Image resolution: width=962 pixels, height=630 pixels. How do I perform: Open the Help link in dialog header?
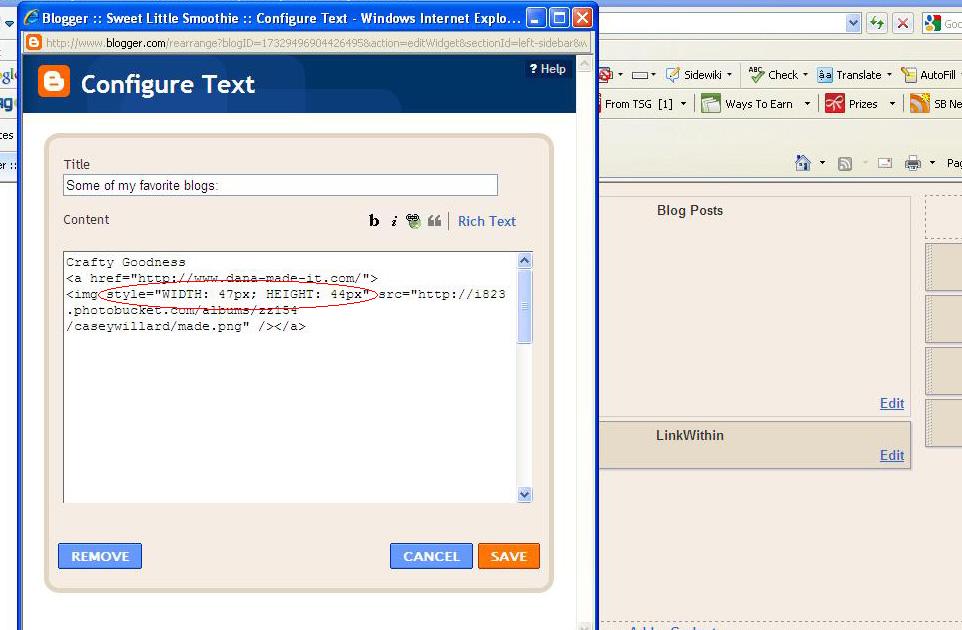tap(548, 69)
